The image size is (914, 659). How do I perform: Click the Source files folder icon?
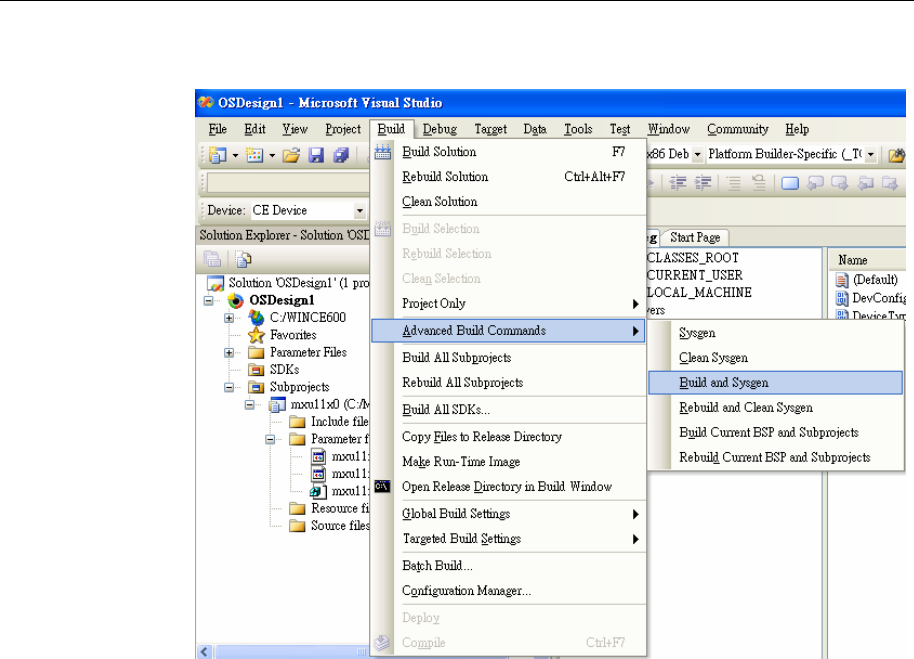(x=298, y=526)
